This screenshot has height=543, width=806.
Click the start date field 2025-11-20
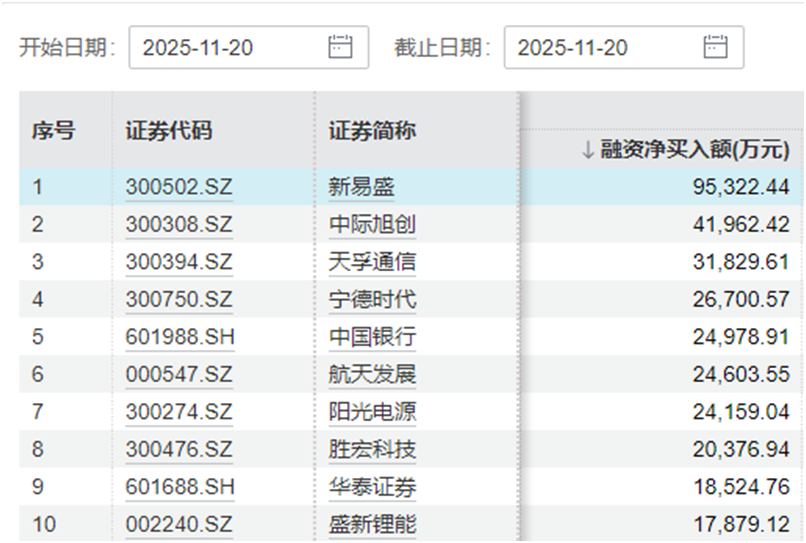coord(249,47)
